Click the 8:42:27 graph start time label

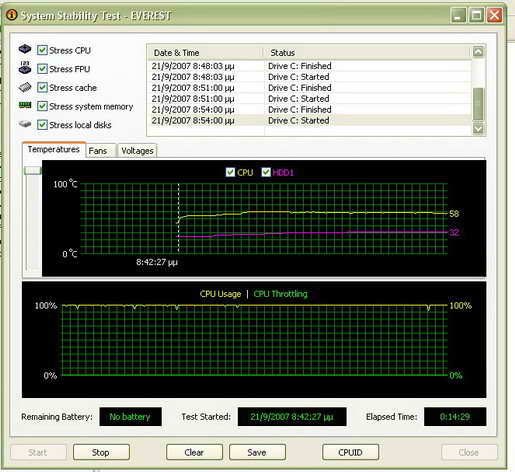coord(157,262)
